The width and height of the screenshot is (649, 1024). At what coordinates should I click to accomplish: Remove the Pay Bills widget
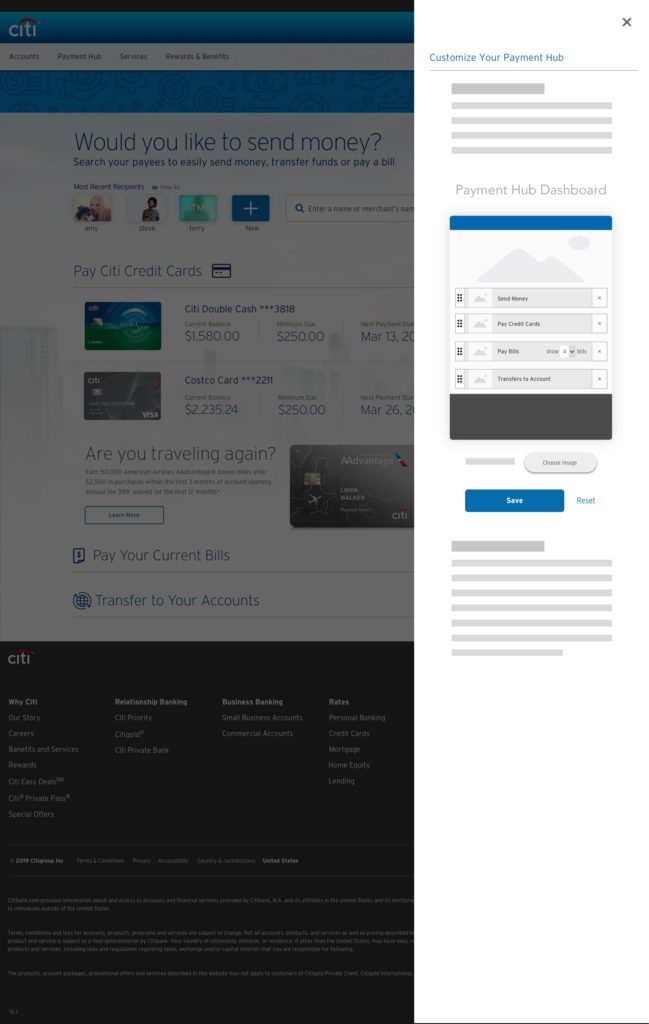[599, 351]
